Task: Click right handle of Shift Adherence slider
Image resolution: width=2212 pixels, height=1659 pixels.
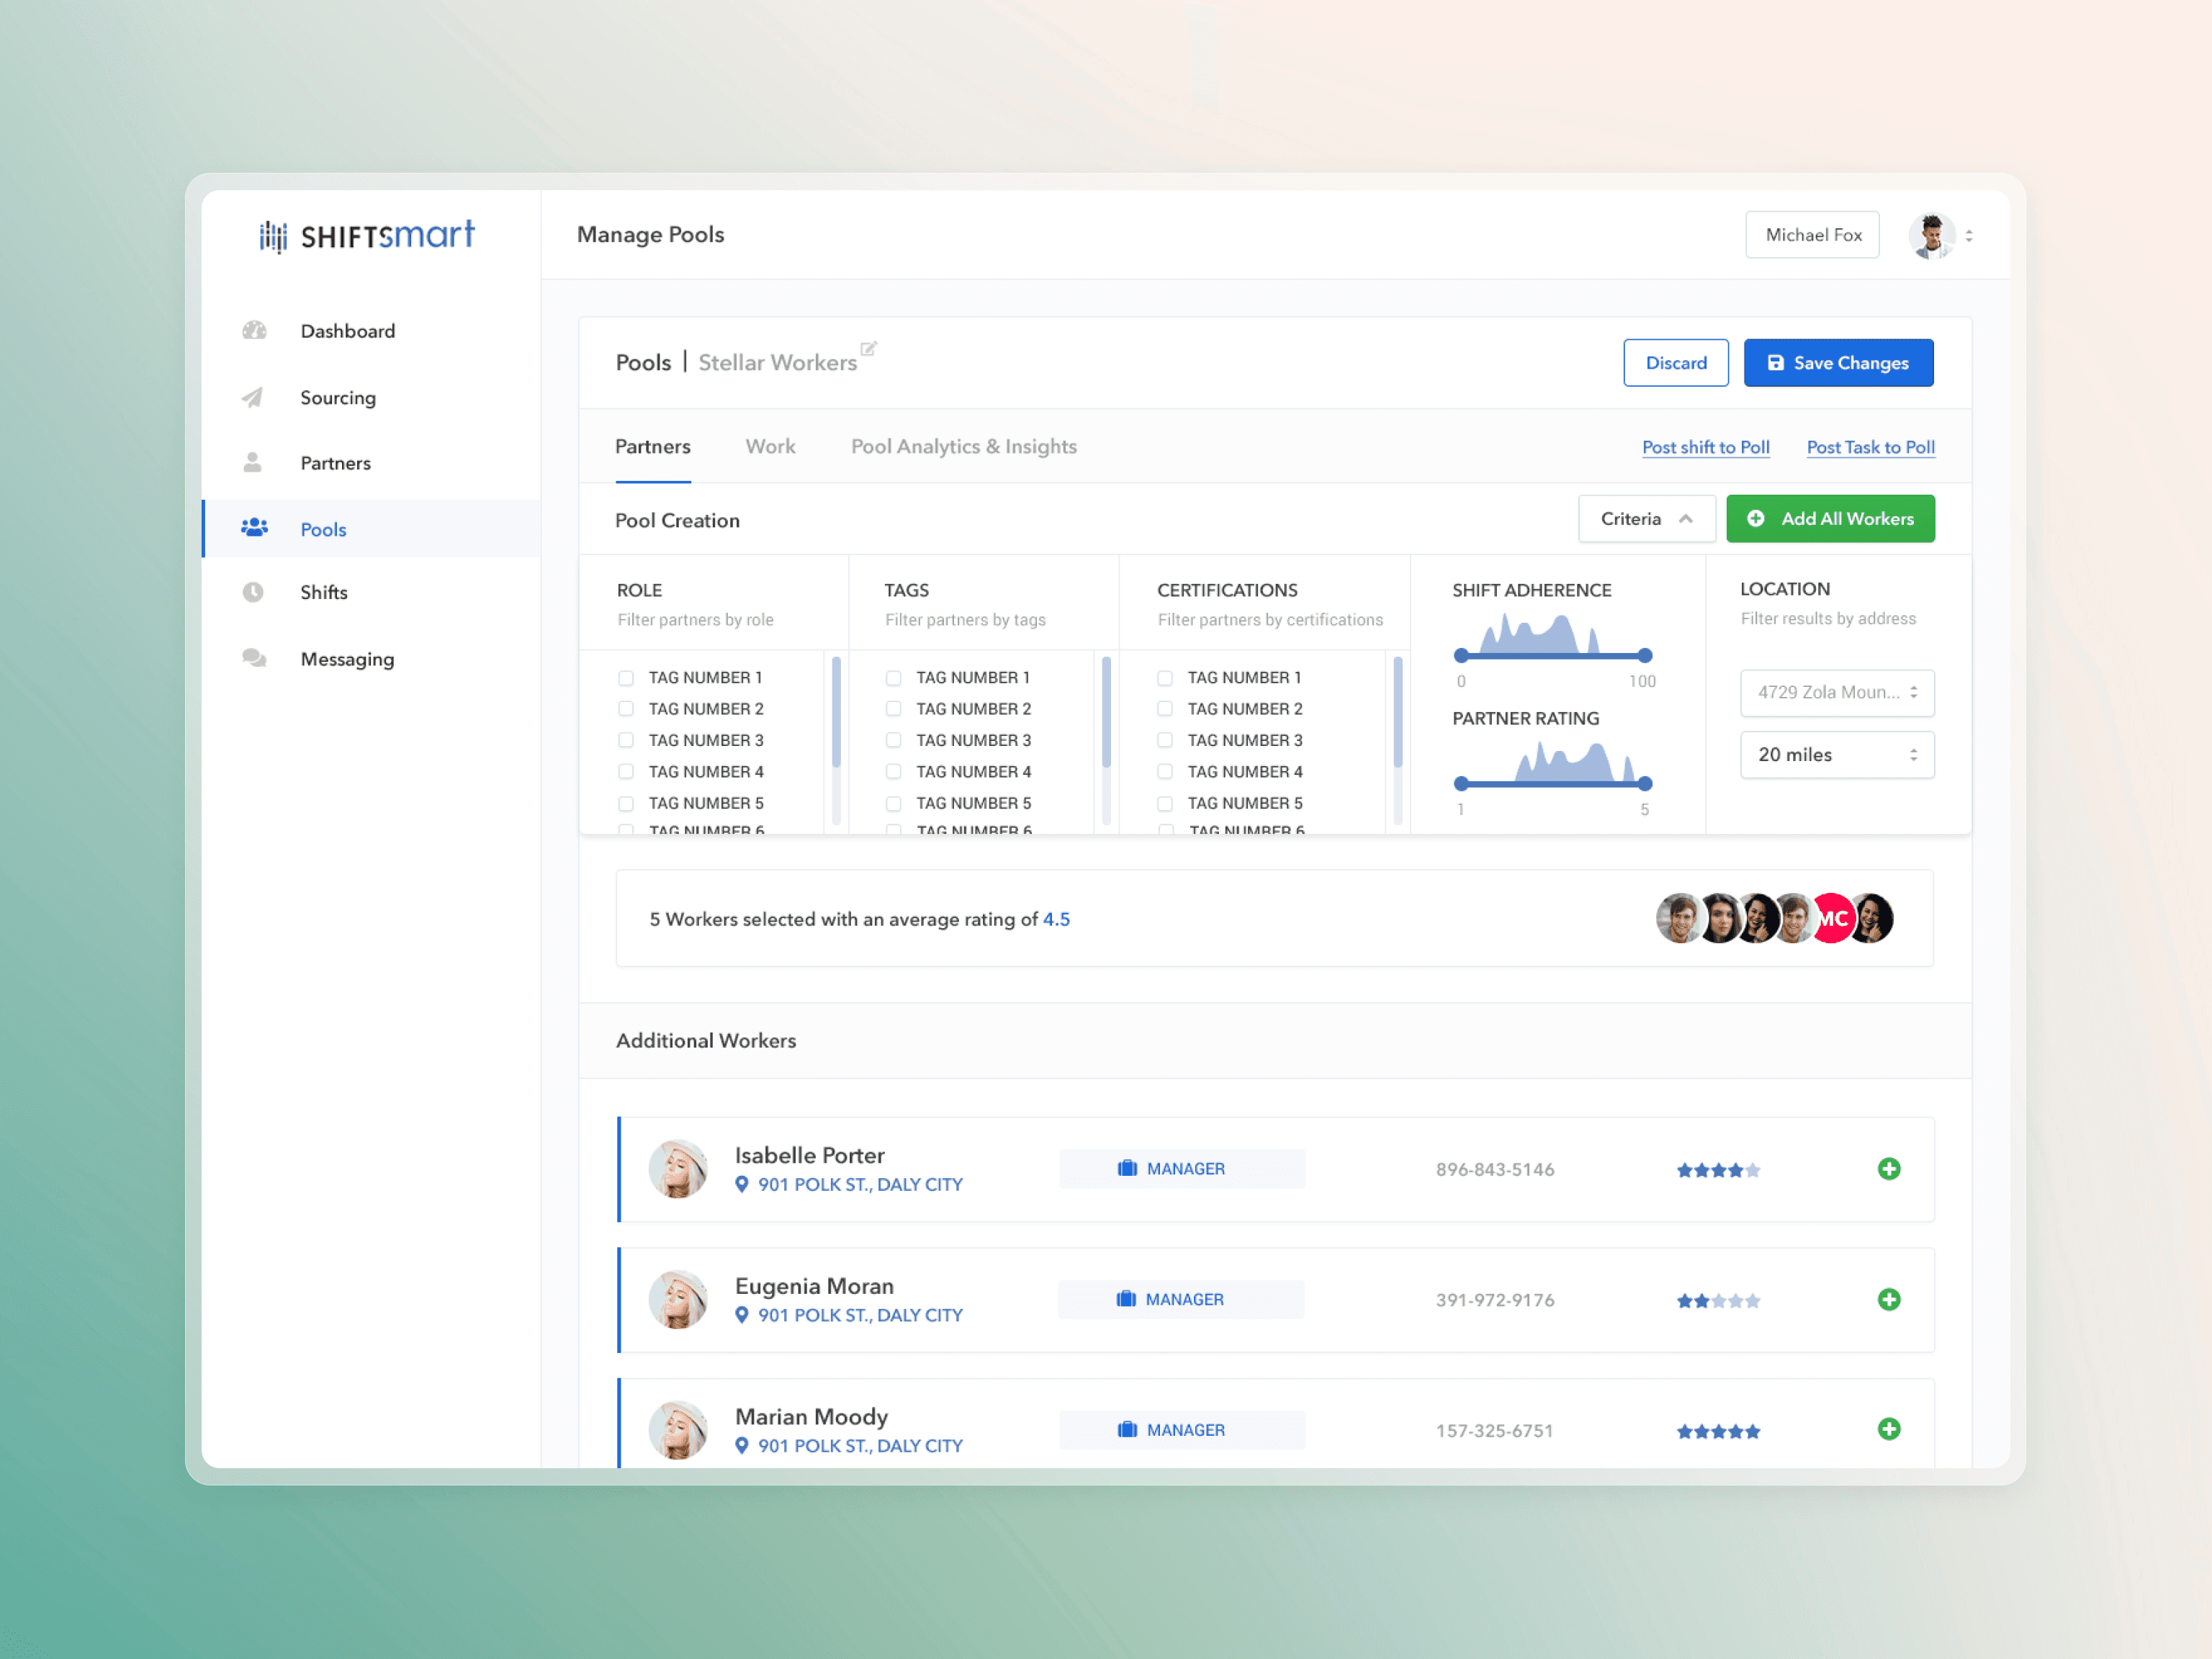Action: tap(1645, 656)
